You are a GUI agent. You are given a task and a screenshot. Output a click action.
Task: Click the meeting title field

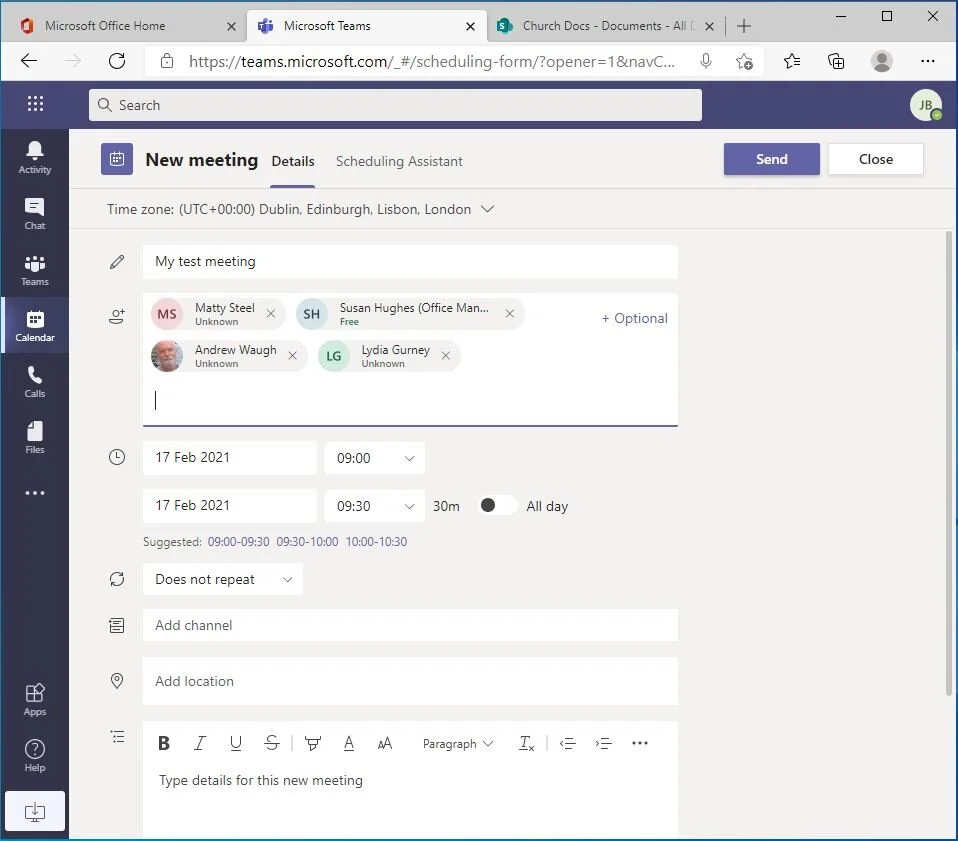coord(410,261)
